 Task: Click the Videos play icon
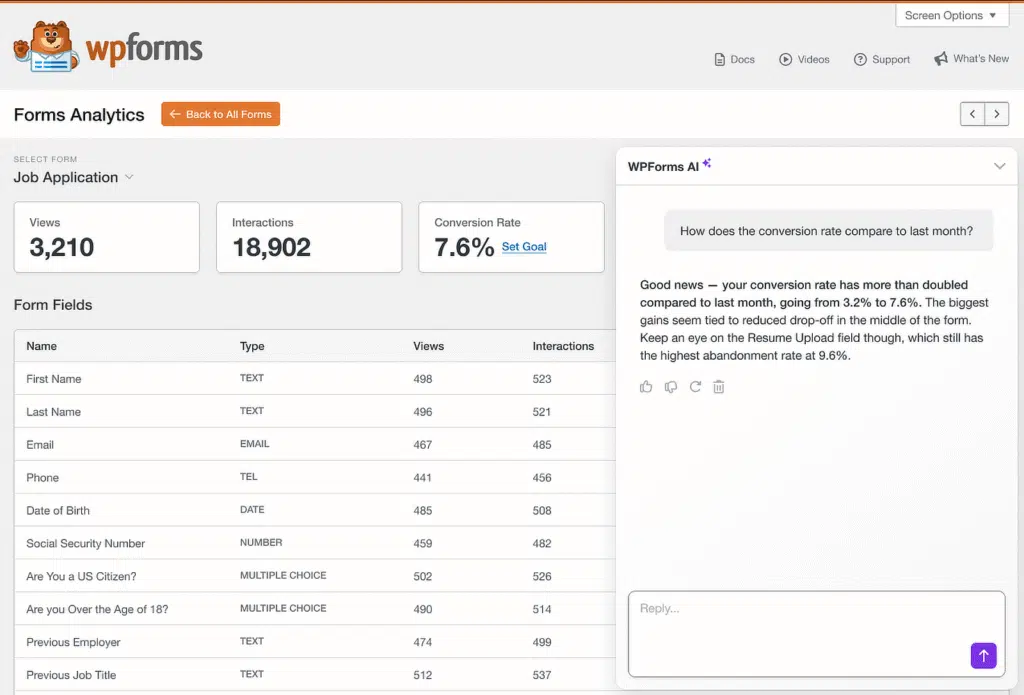coord(785,59)
